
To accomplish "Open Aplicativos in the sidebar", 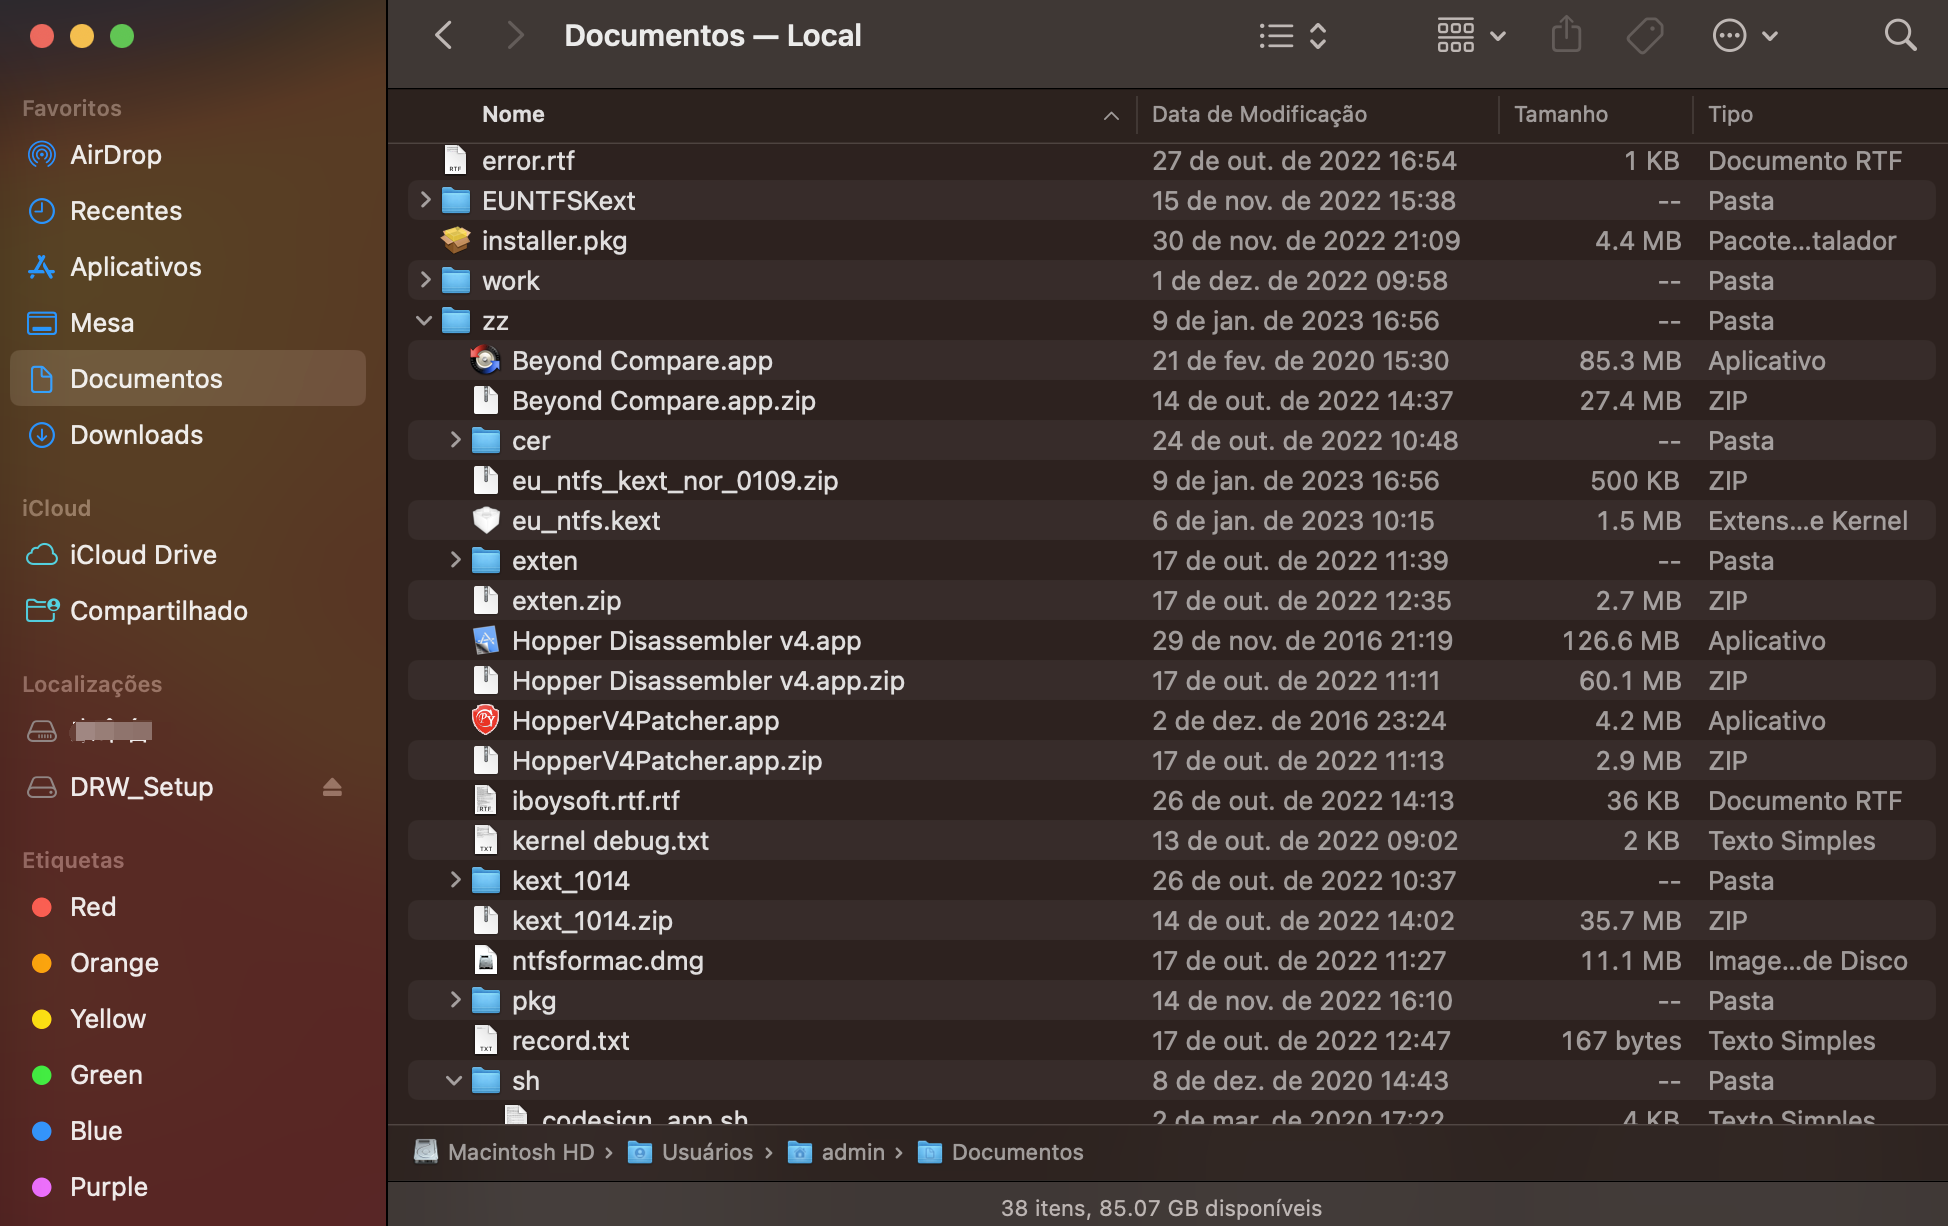I will pos(188,267).
